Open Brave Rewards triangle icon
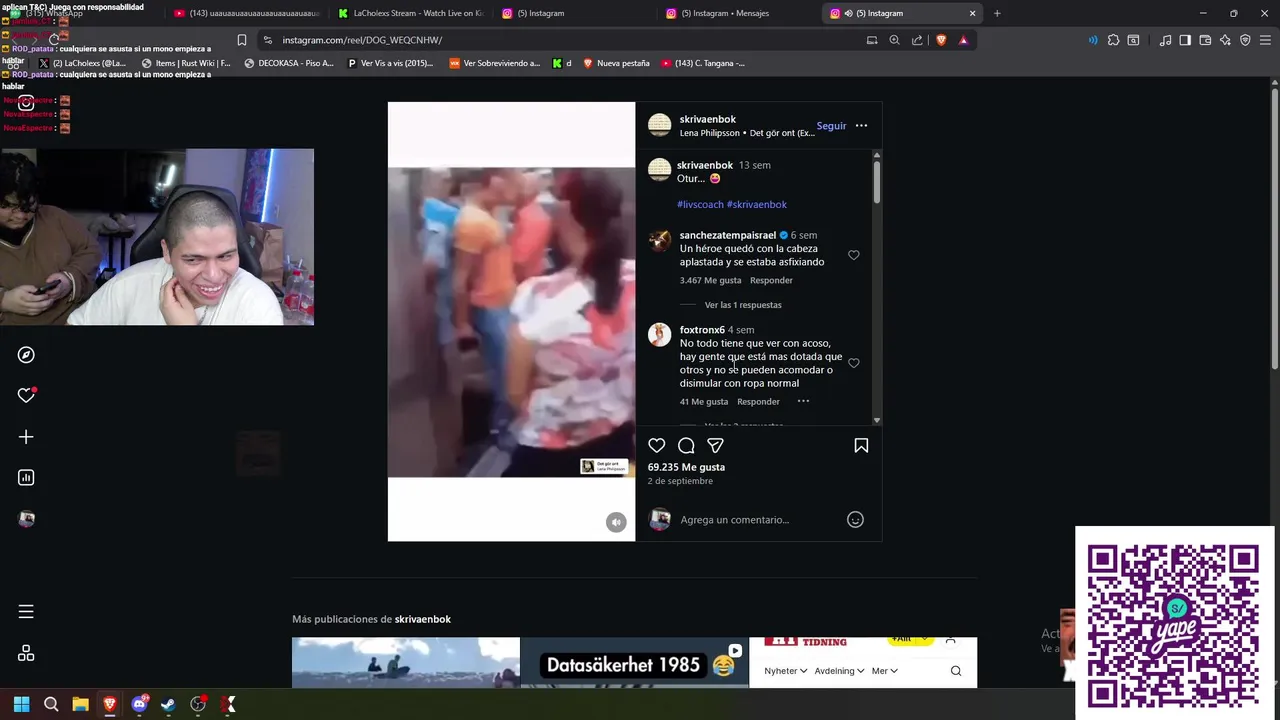 pos(963,40)
